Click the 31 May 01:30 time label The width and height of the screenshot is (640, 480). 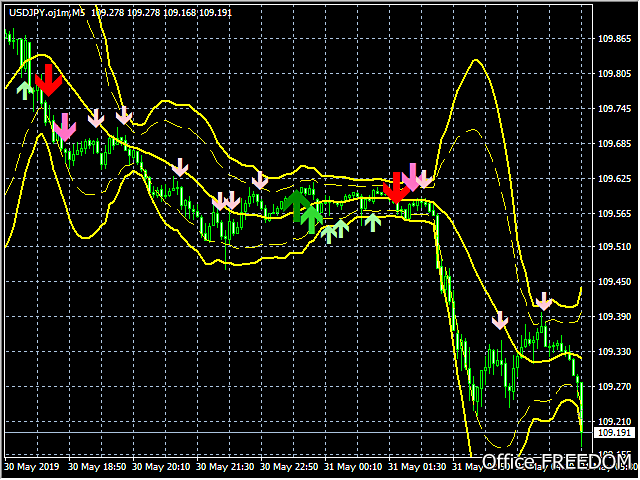[417, 467]
